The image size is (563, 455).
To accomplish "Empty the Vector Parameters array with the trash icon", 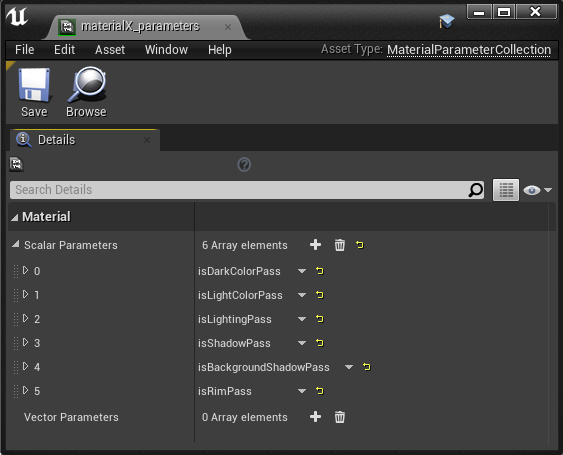I will (x=340, y=417).
